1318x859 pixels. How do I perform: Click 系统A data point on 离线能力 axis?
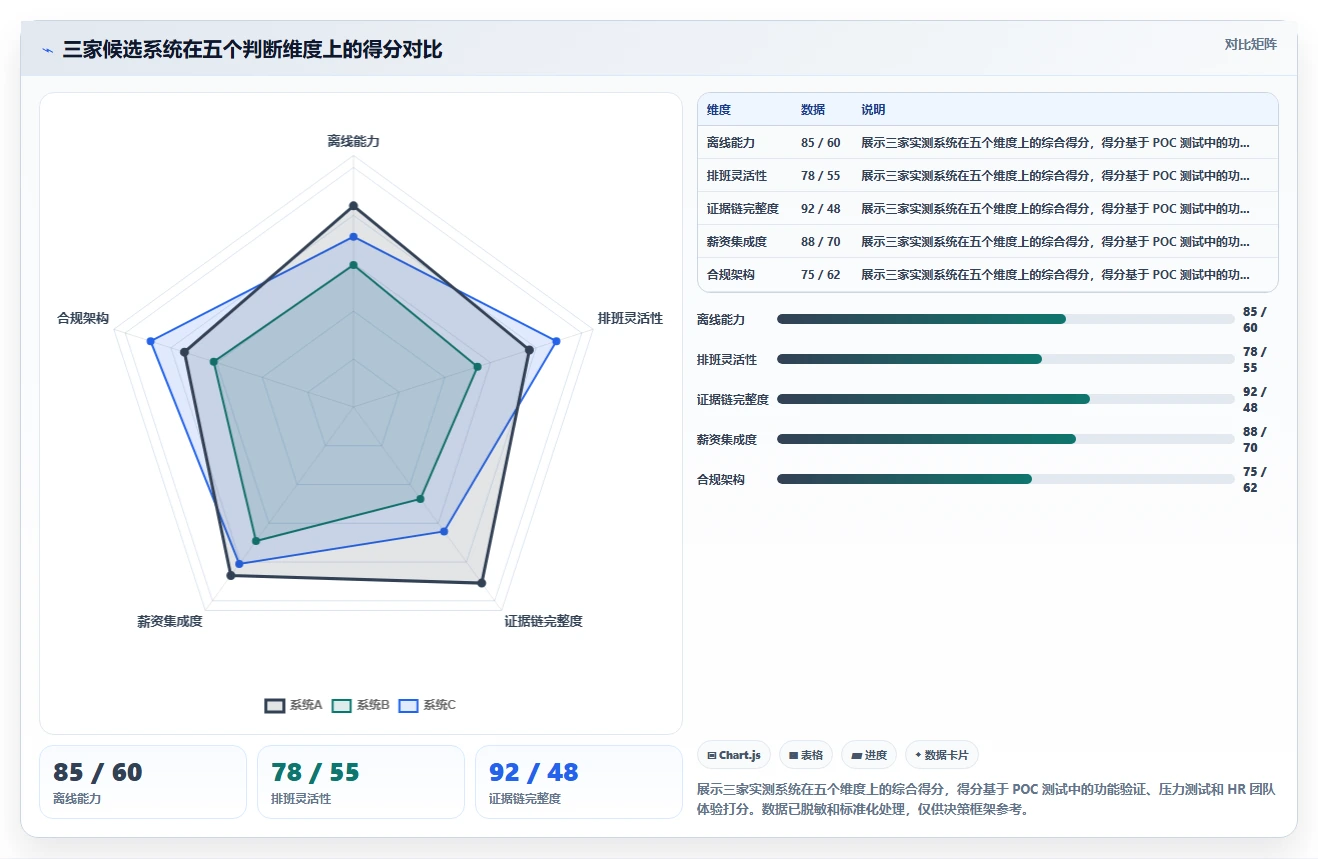point(353,206)
